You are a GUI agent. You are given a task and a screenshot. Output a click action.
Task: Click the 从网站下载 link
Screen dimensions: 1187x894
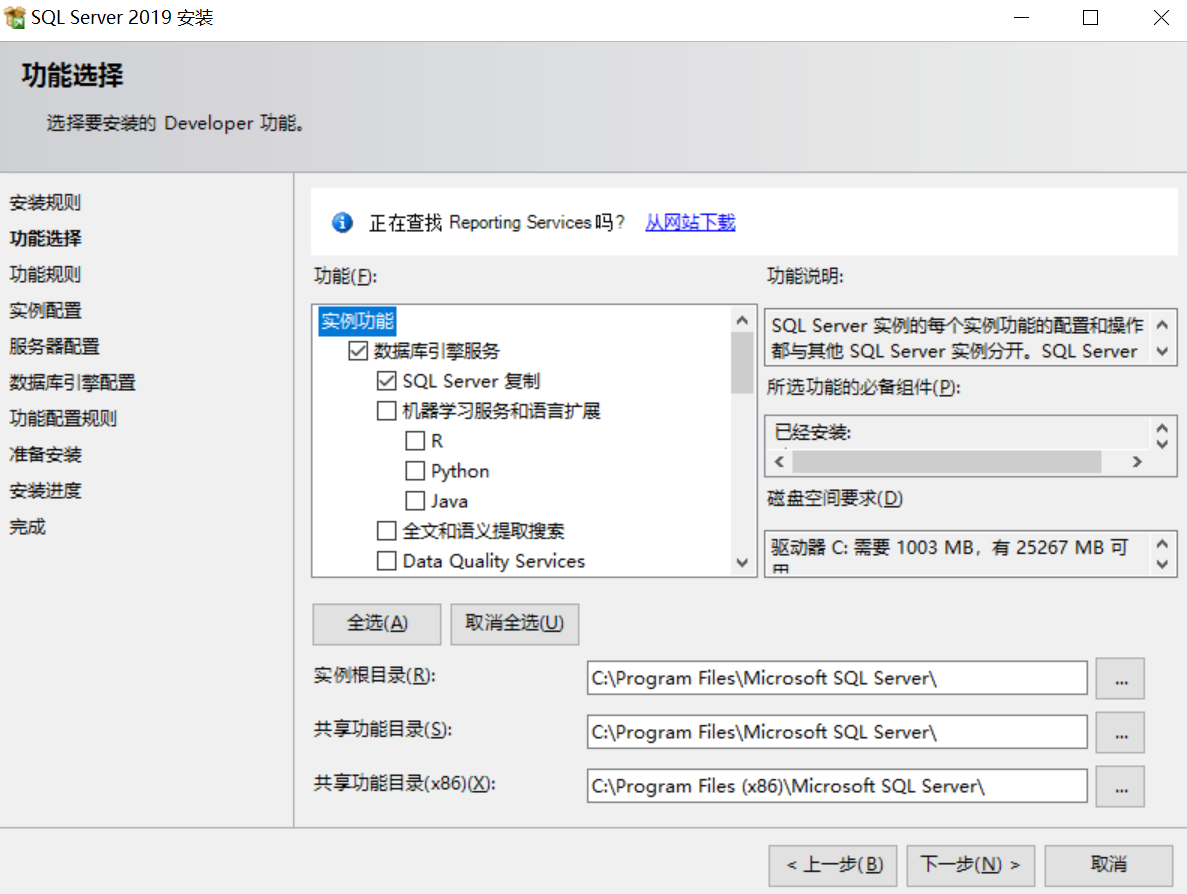pos(690,223)
